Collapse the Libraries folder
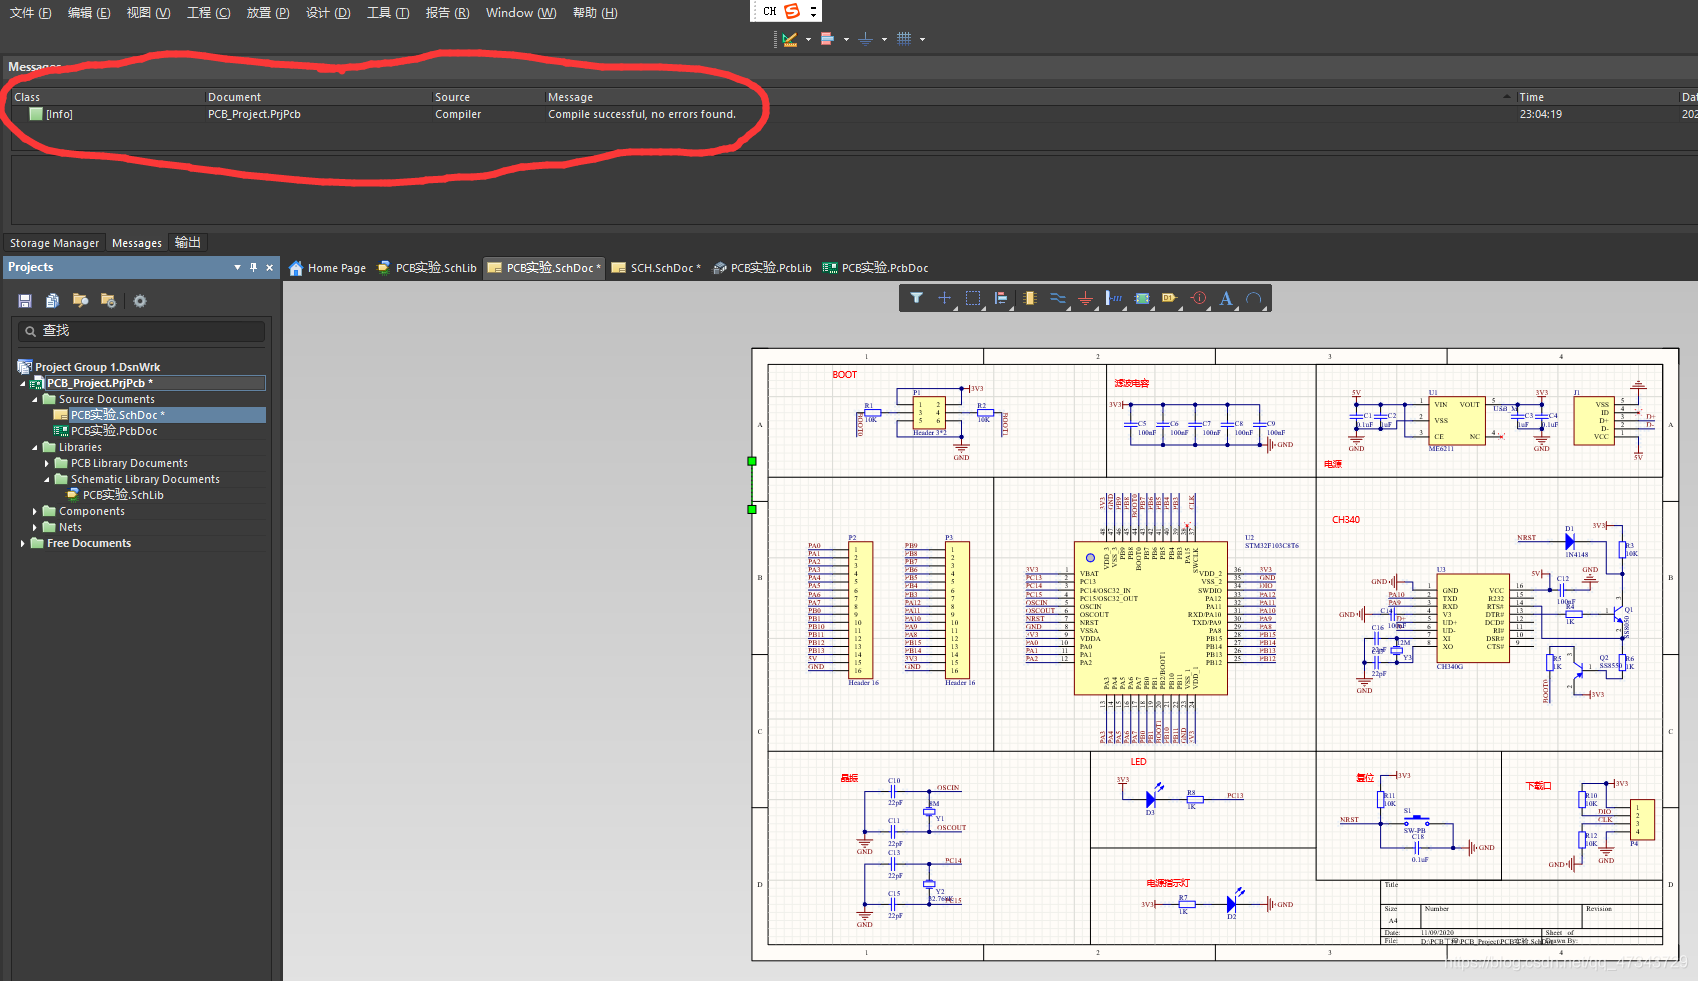 pyautogui.click(x=35, y=447)
